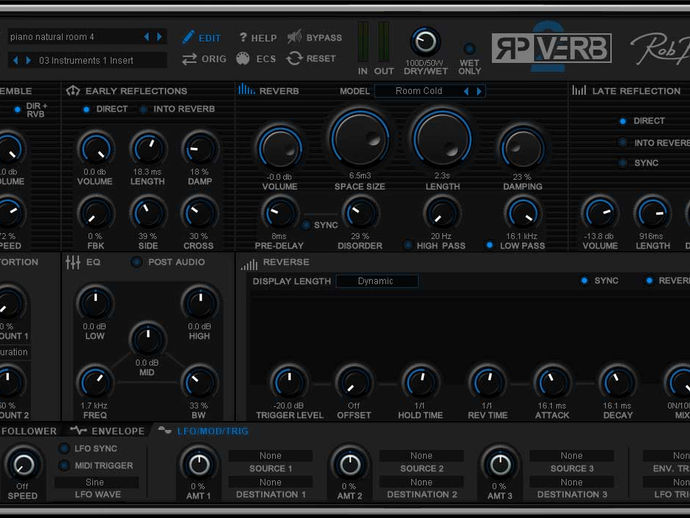
Task: Click the reverb LENGTH 2.3s knob
Action: point(442,137)
